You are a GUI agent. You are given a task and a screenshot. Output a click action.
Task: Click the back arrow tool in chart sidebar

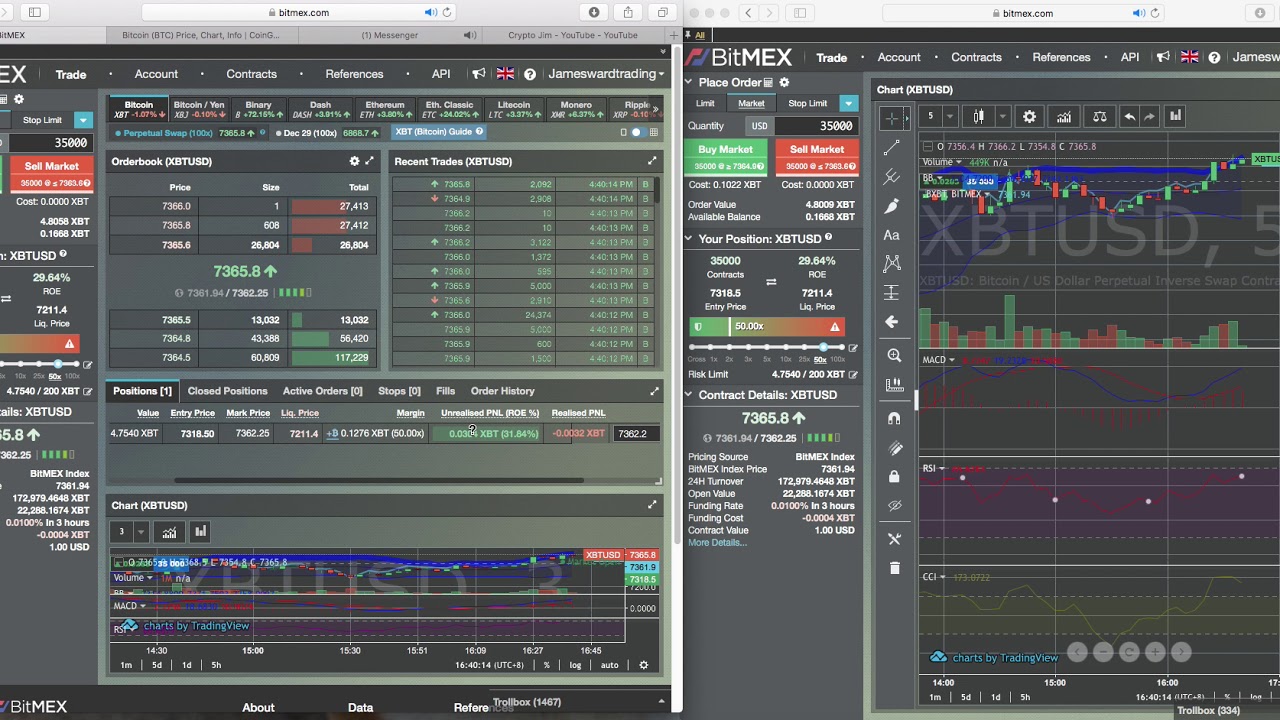(893, 322)
